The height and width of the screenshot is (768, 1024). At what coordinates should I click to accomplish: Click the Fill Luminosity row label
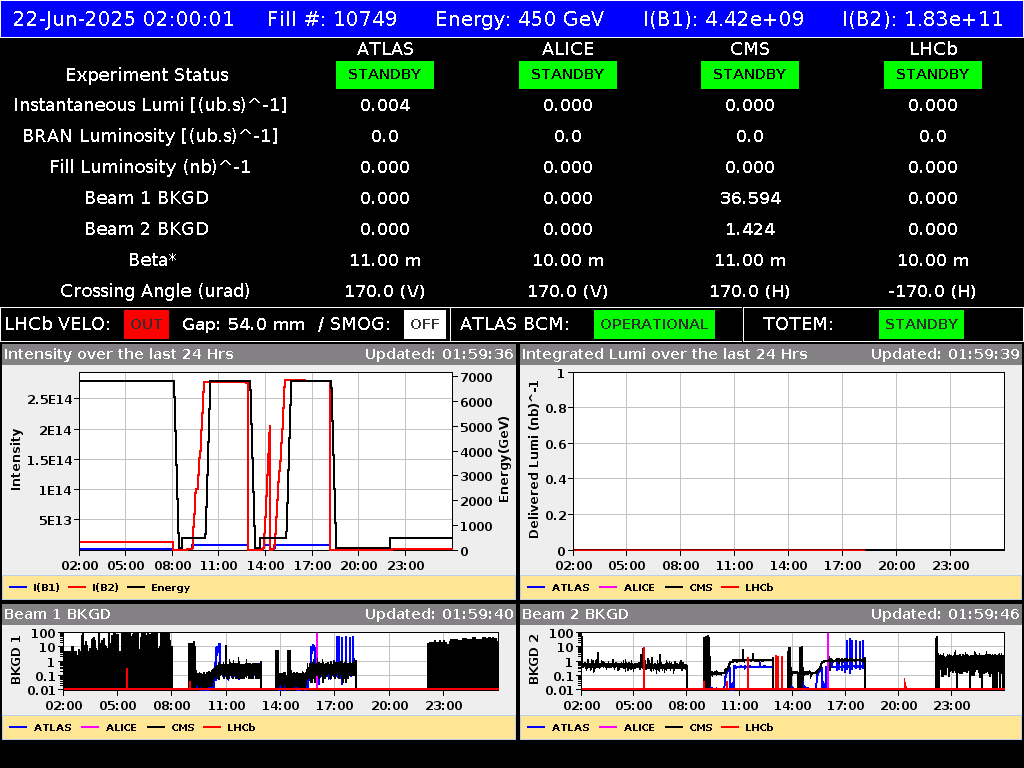tap(150, 167)
